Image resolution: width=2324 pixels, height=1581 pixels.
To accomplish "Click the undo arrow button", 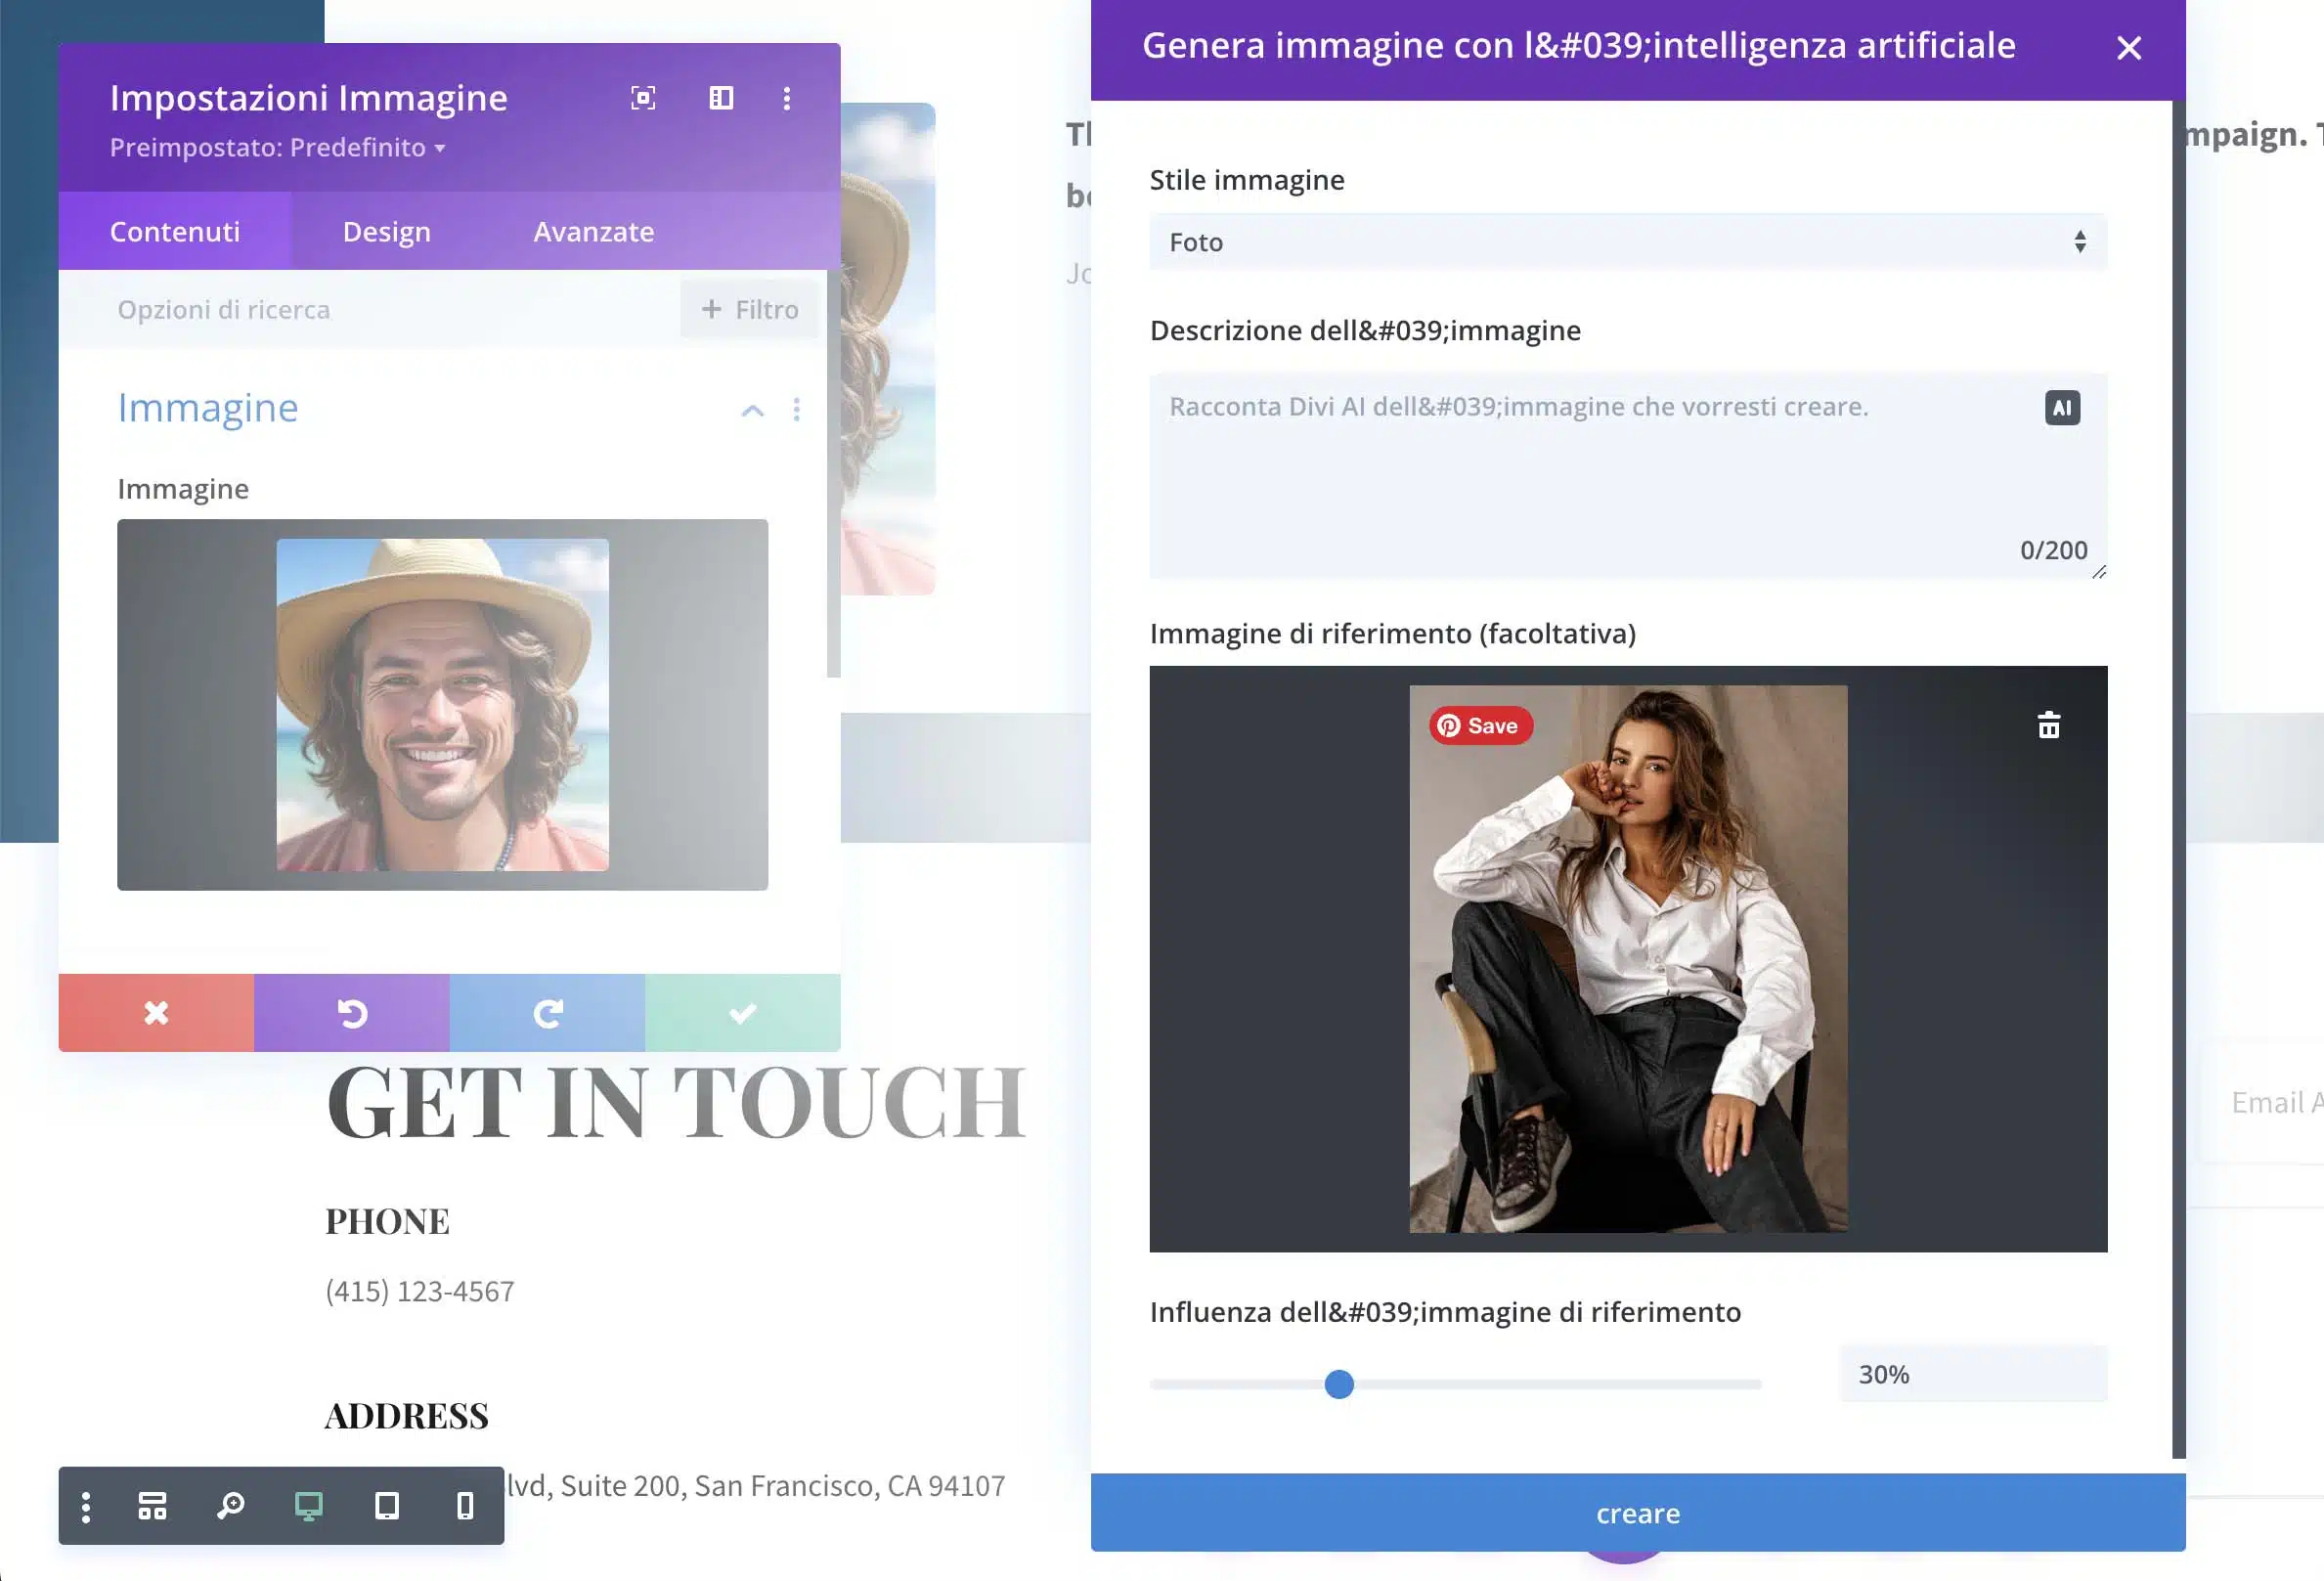I will (x=352, y=1013).
